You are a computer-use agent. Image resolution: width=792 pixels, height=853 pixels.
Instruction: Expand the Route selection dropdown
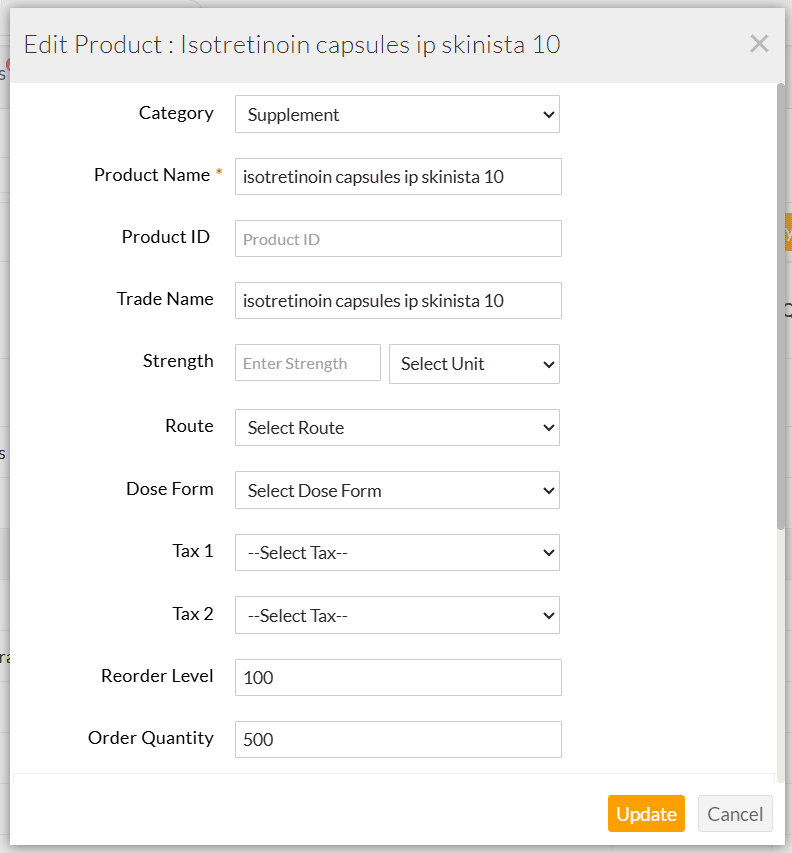pyautogui.click(x=397, y=427)
